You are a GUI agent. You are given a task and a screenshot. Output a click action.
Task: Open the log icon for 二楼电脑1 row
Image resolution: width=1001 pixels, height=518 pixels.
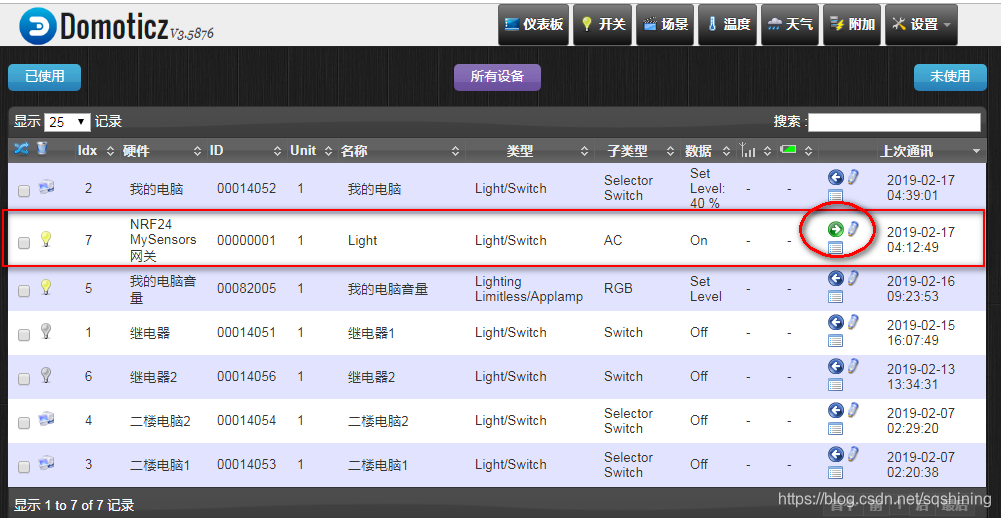pyautogui.click(x=835, y=473)
